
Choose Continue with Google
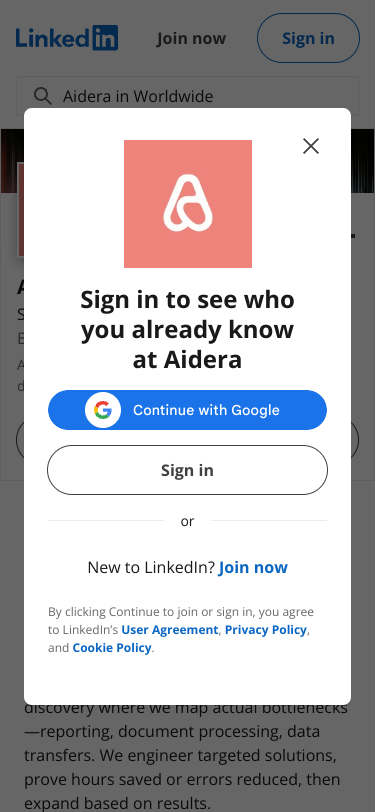pyautogui.click(x=188, y=410)
